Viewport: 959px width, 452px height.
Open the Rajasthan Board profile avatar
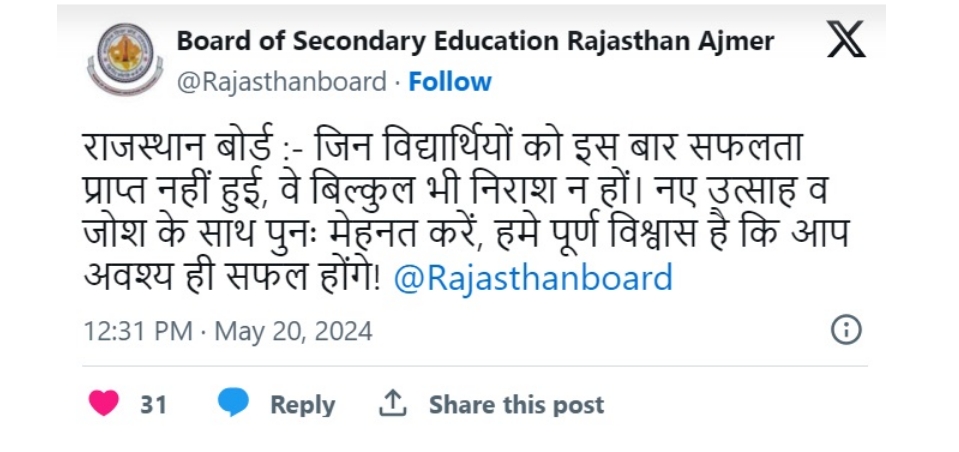point(126,59)
